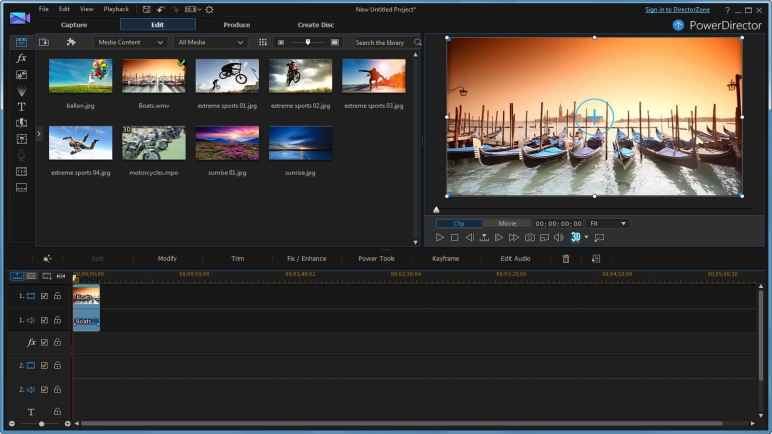Delete the selected clip using the trash icon
The width and height of the screenshot is (772, 434).
pos(566,259)
